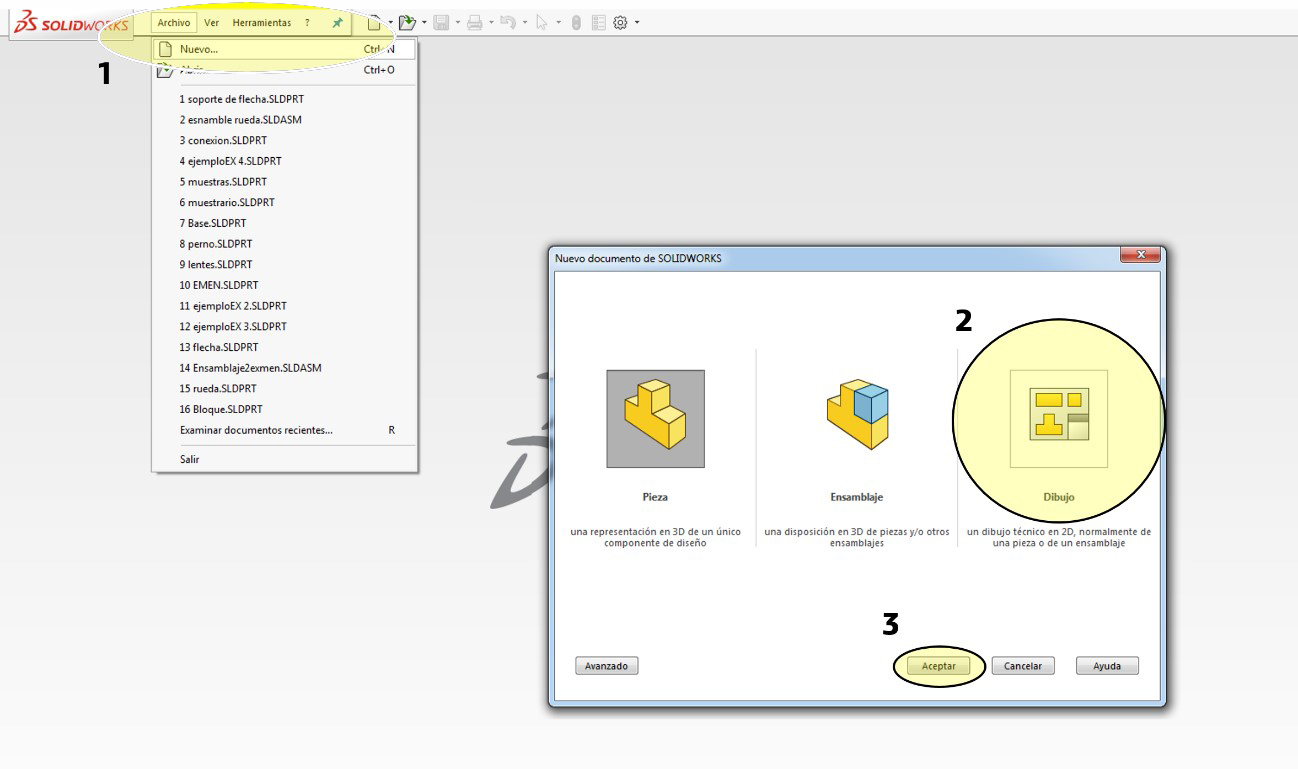Click the Dibujo label in the dialog
The image size is (1298, 769).
[1059, 497]
